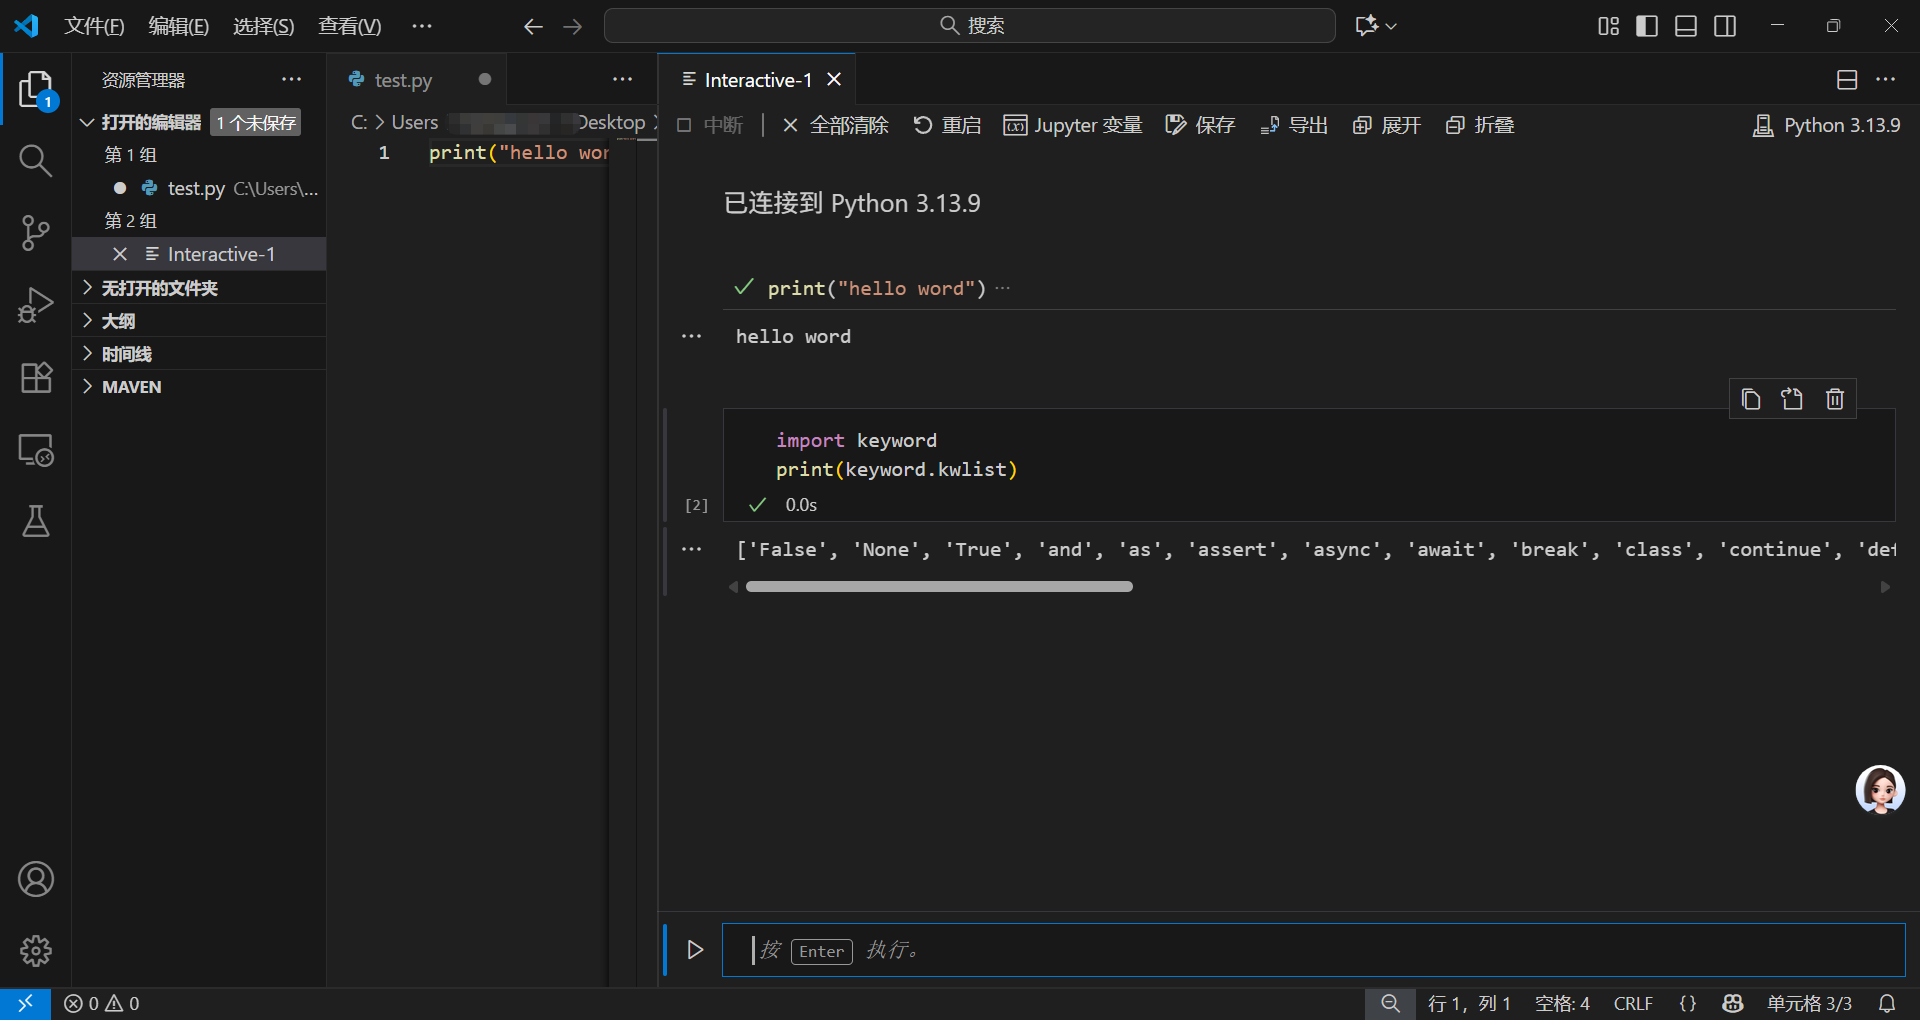Copy cell using the copy icon
The image size is (1920, 1020).
1750,399
